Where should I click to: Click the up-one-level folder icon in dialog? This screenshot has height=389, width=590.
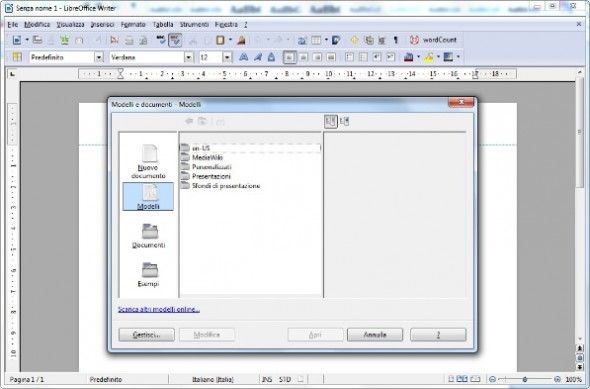202,121
